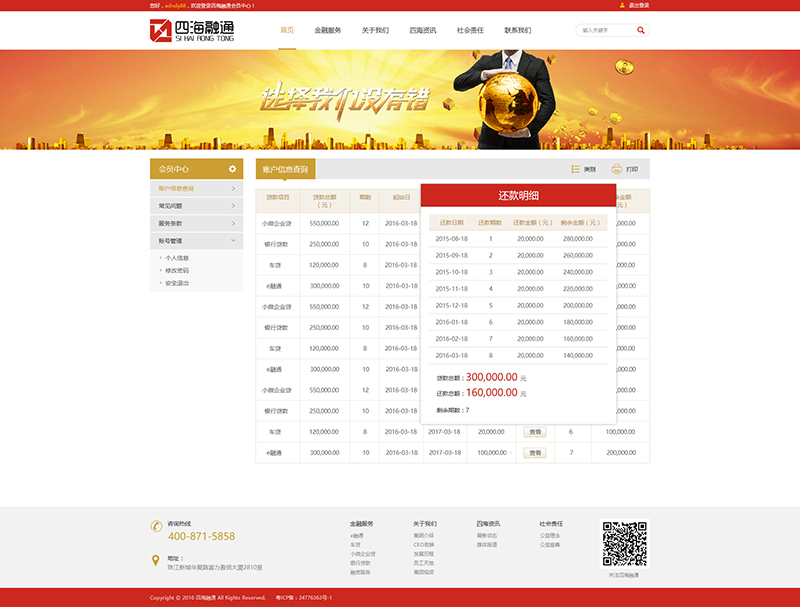Open the 联系我们 nav menu
The height and width of the screenshot is (607, 800).
[518, 31]
